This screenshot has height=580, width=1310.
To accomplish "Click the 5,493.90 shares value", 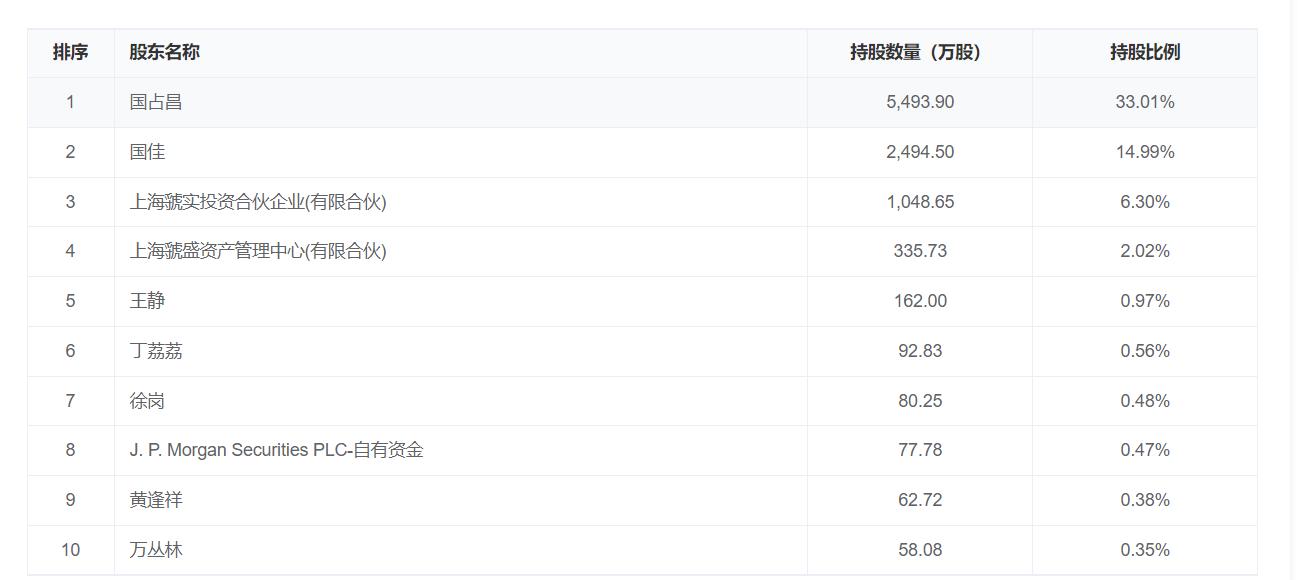I will (920, 102).
